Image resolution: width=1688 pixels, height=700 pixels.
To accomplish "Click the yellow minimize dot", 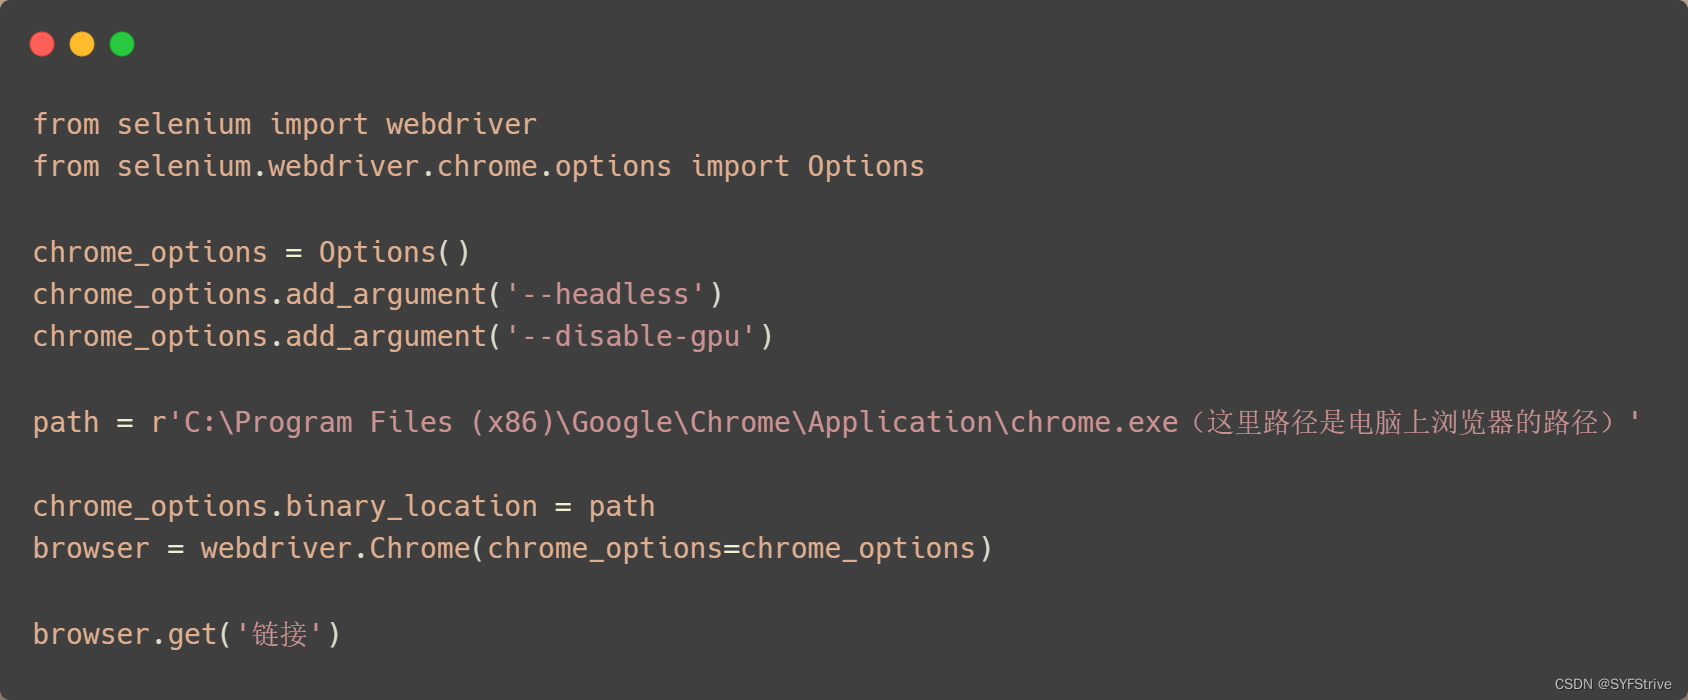I will [x=82, y=44].
